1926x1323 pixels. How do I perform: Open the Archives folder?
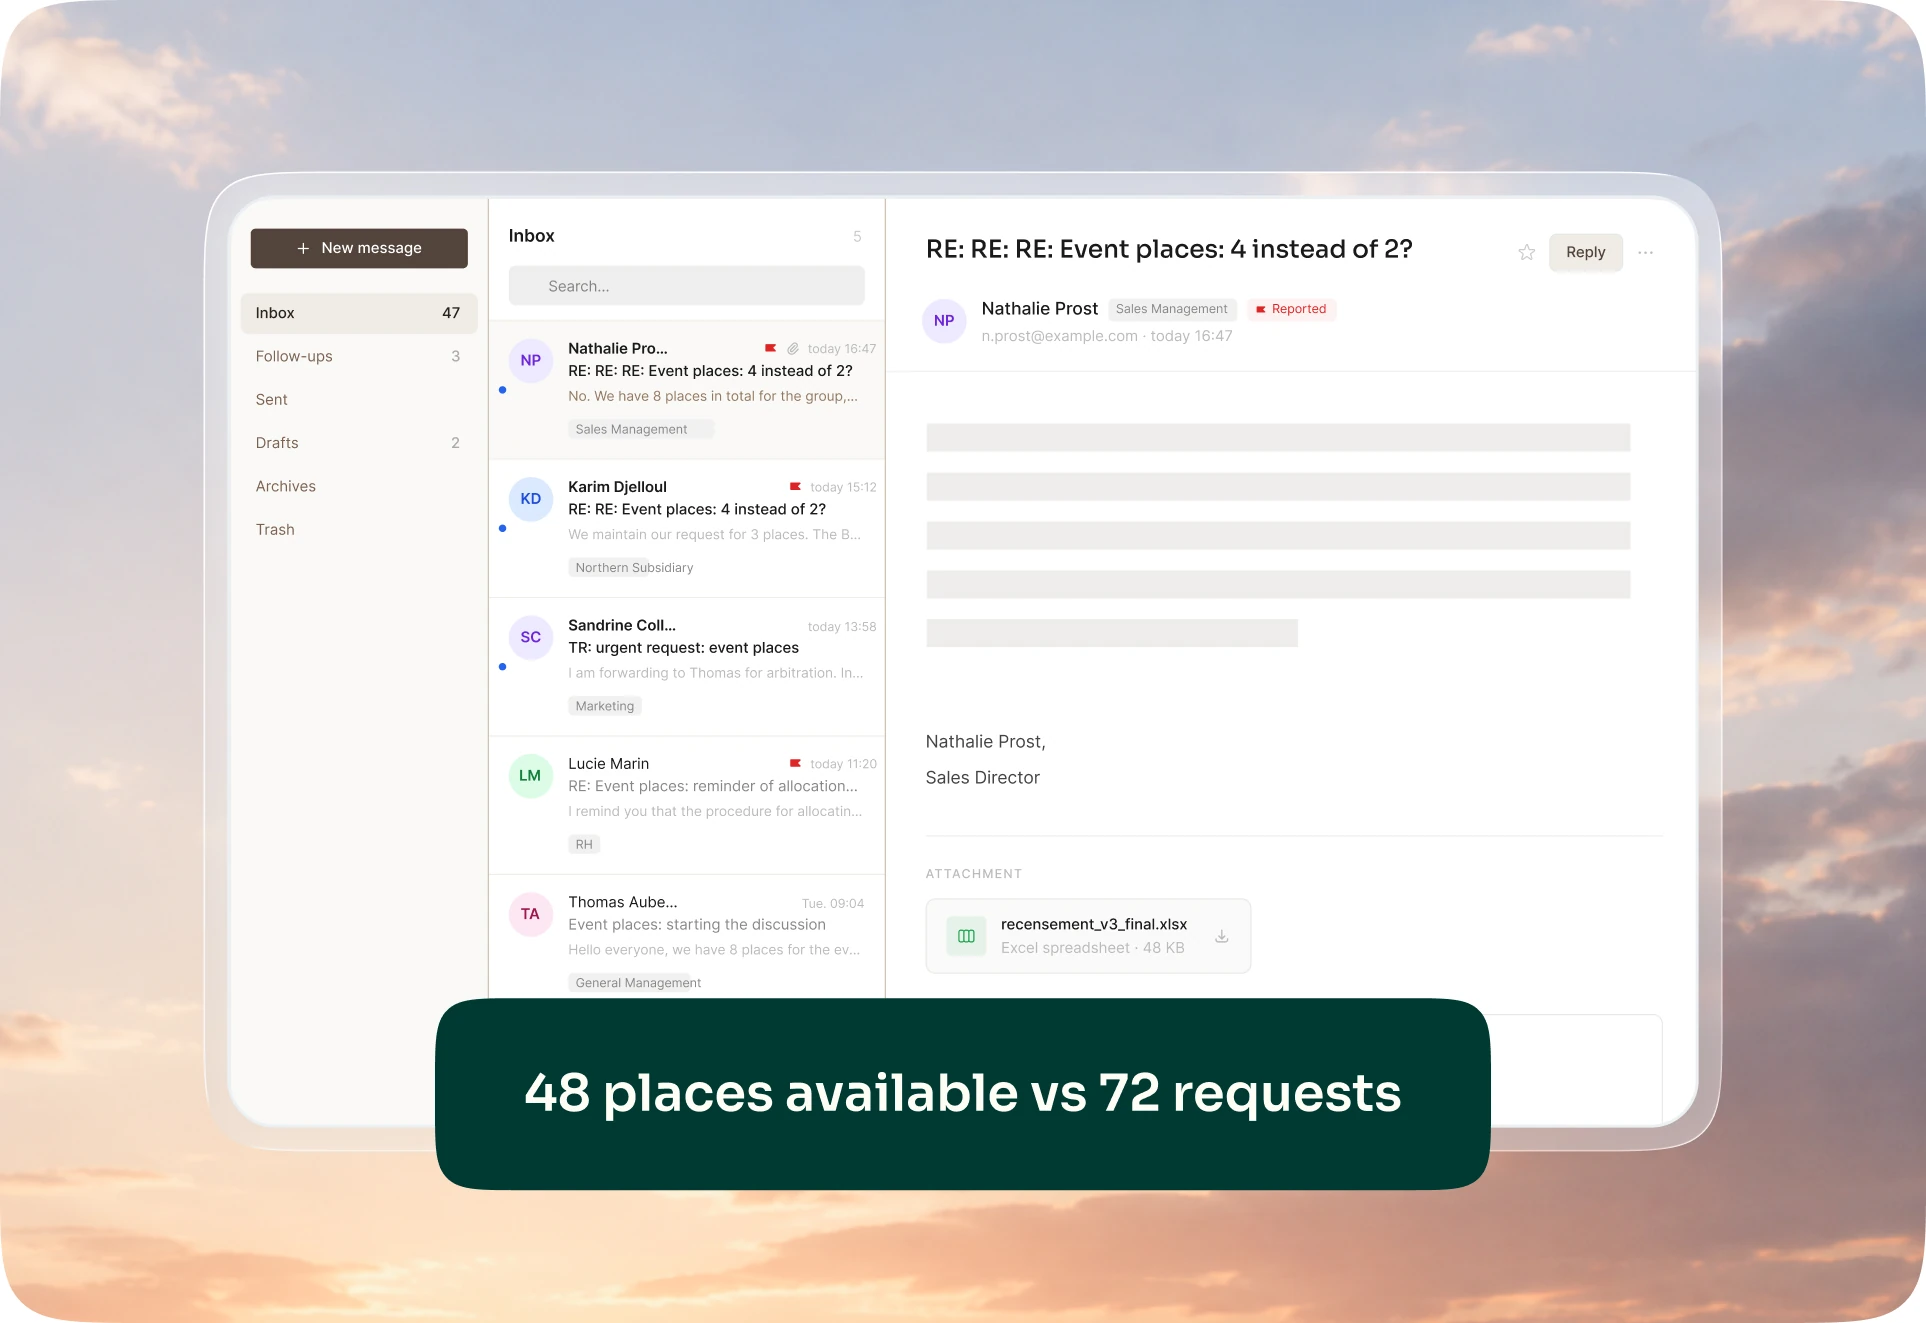pos(359,486)
